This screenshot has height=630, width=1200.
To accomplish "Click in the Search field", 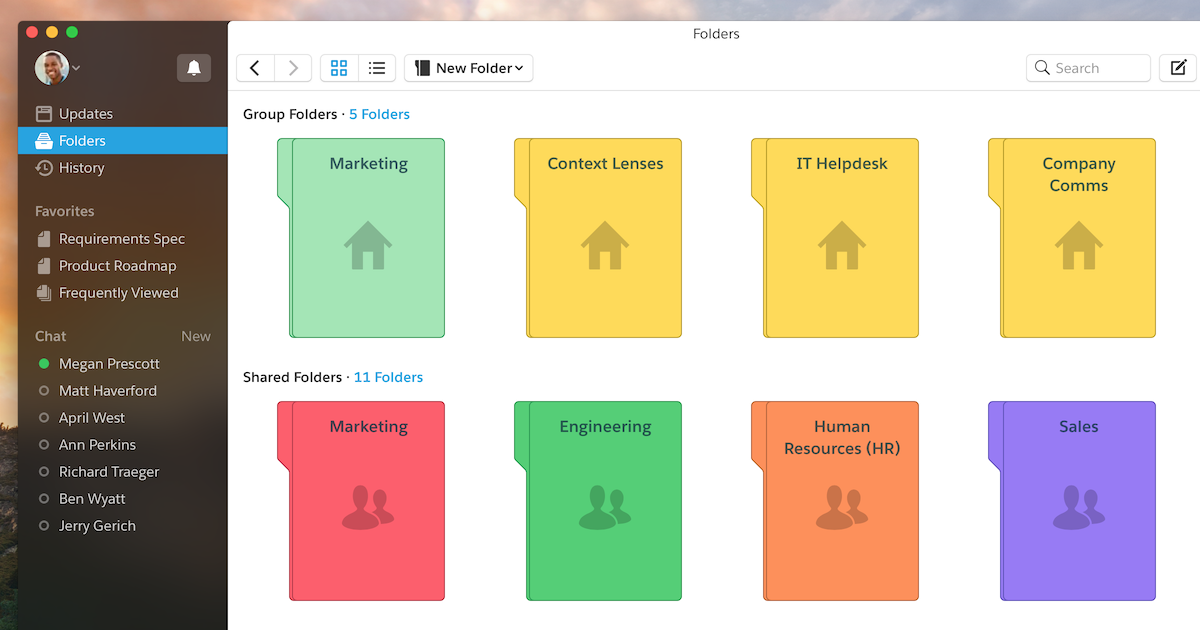I will click(1088, 68).
